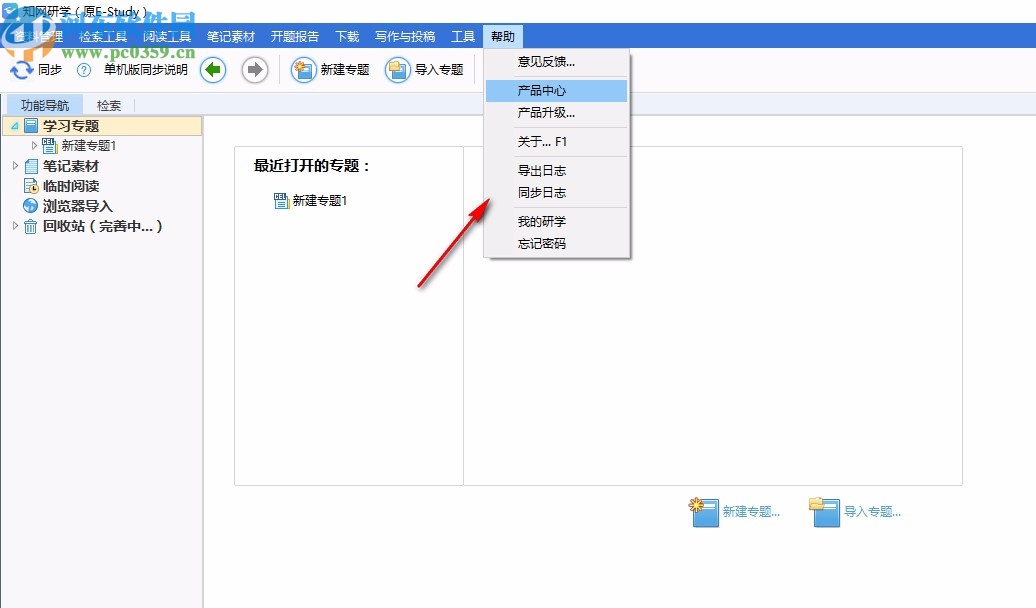
Task: Click the gray forward navigation arrow
Action: coord(255,69)
